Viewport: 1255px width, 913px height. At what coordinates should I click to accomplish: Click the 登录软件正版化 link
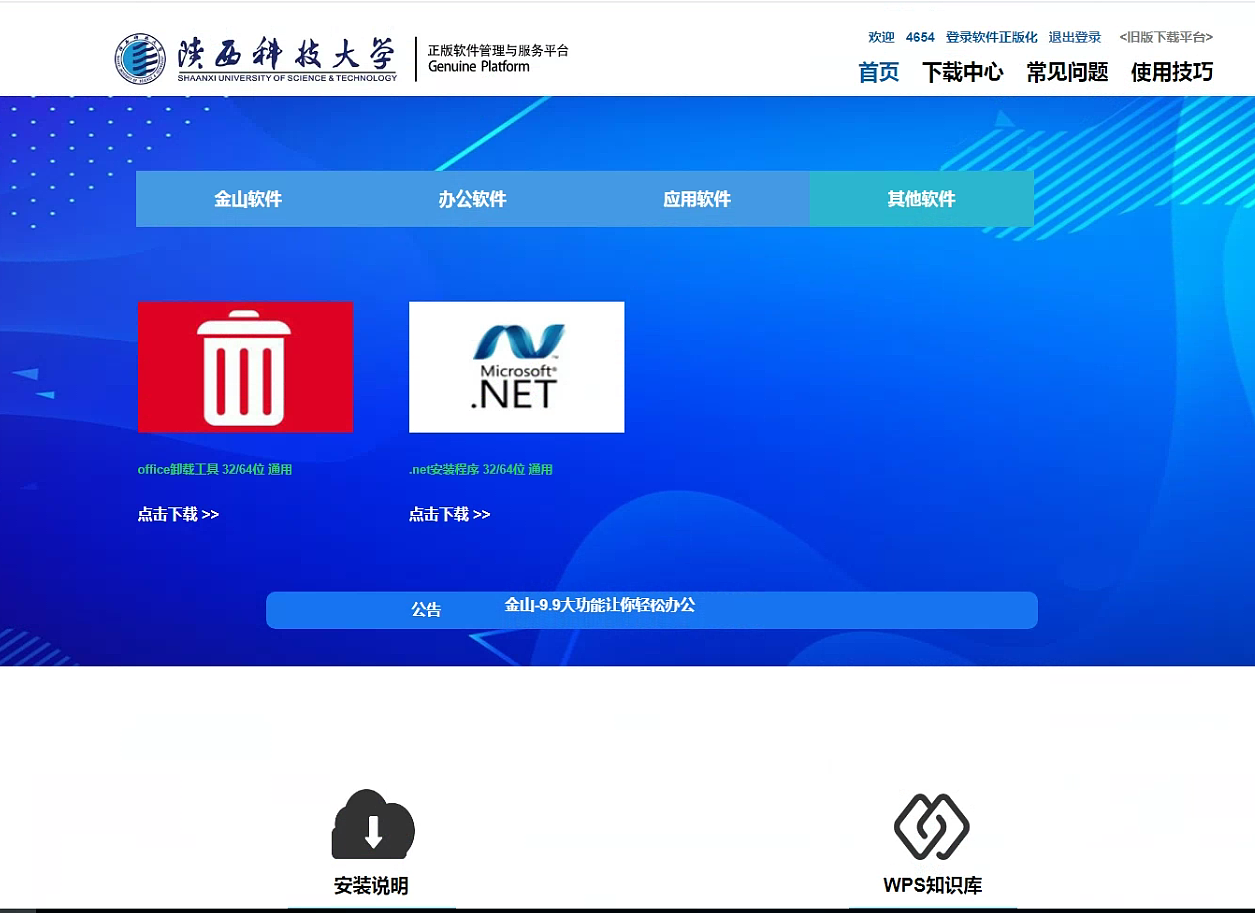click(991, 37)
